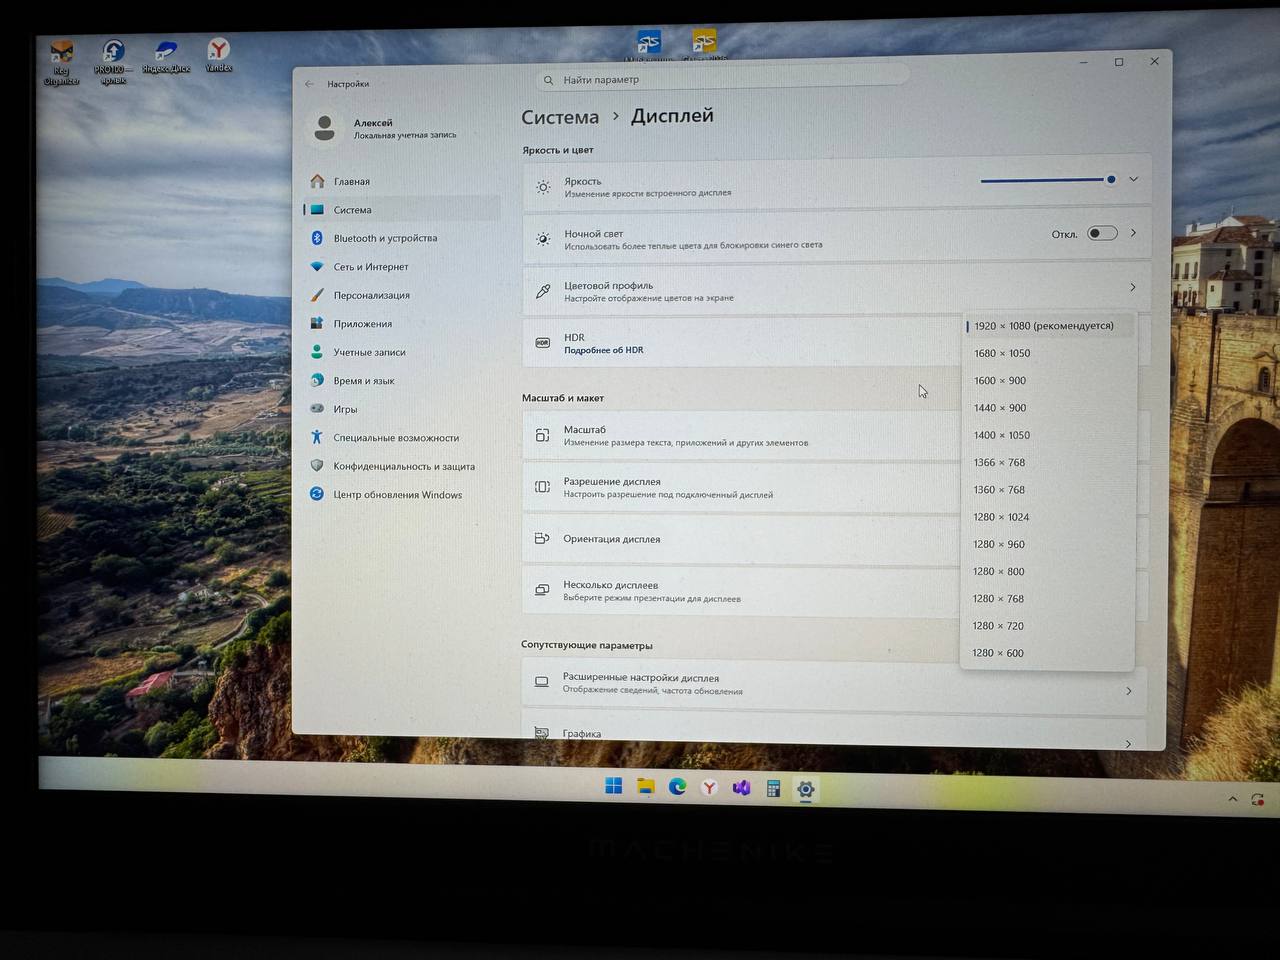Go to Главная in the settings sidebar

click(x=401, y=181)
